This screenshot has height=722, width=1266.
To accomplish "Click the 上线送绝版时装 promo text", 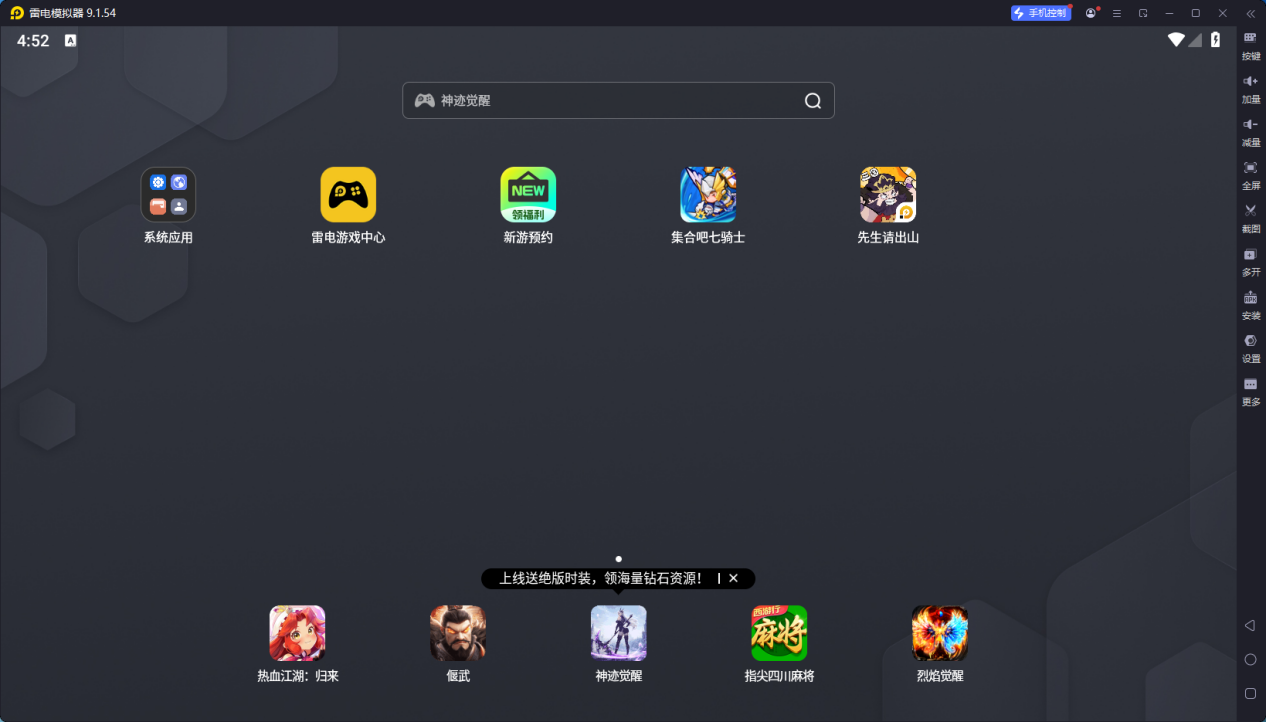I will coord(601,578).
